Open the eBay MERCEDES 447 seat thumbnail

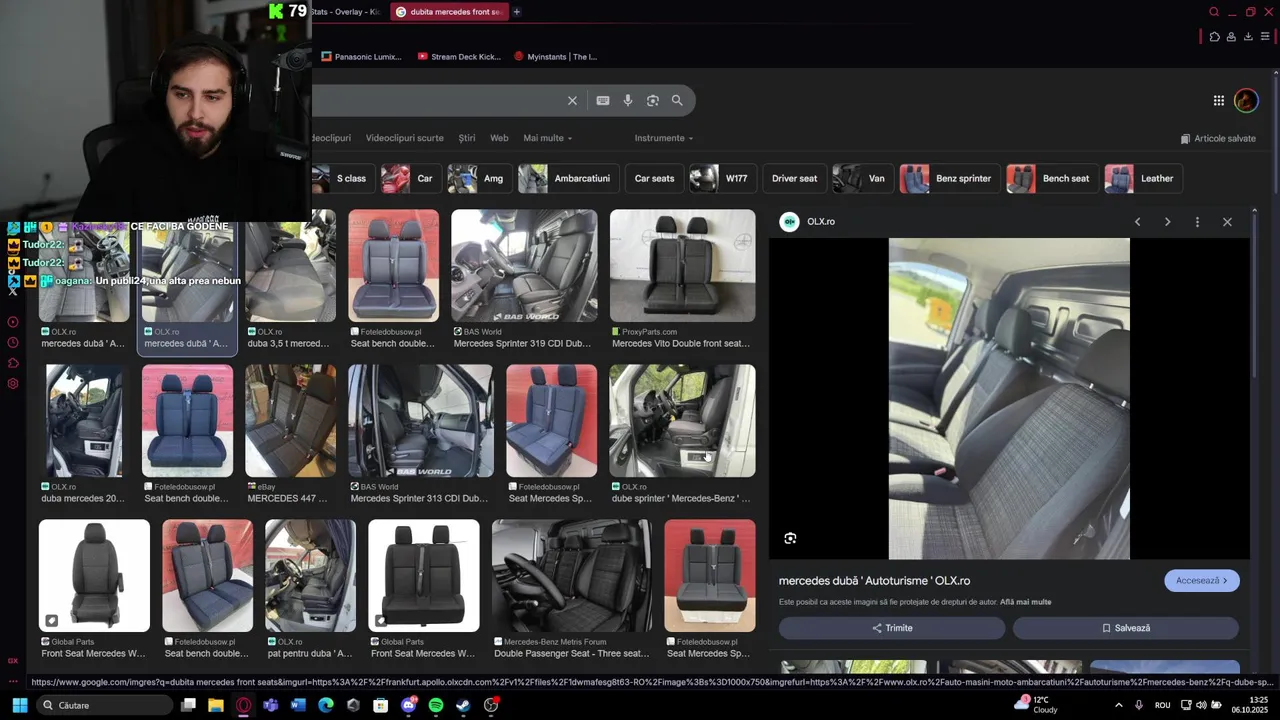click(x=290, y=420)
